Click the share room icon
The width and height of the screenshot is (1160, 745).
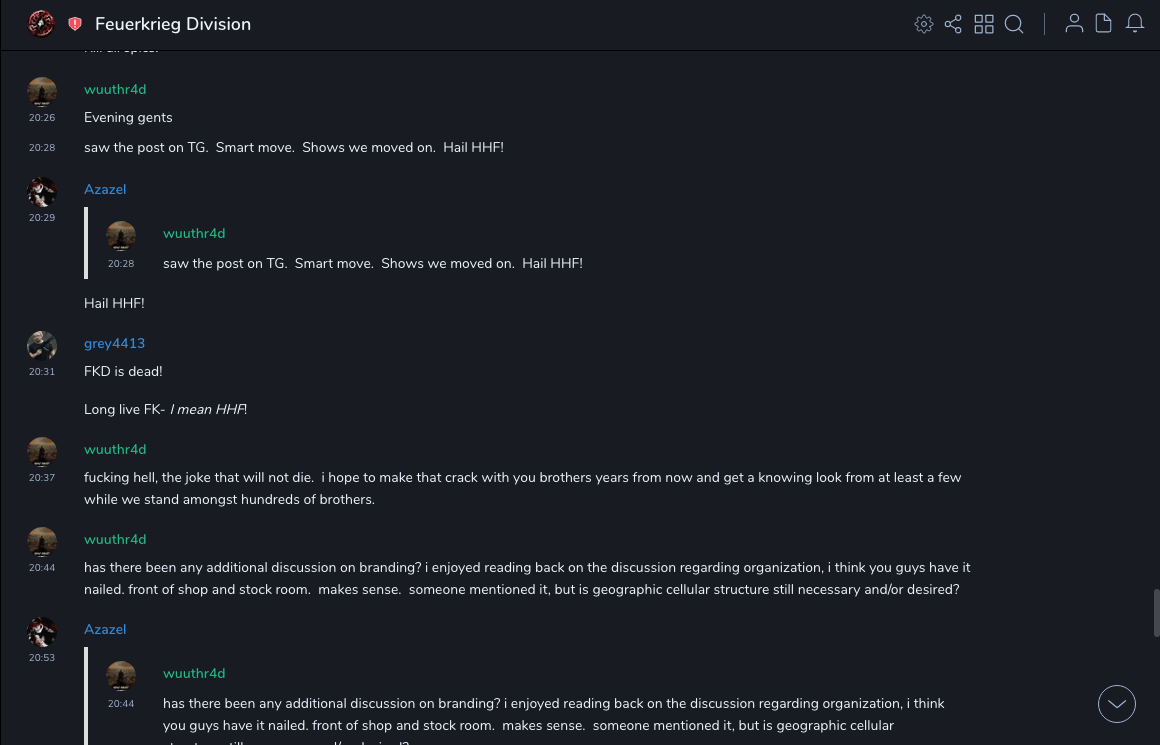coord(953,24)
